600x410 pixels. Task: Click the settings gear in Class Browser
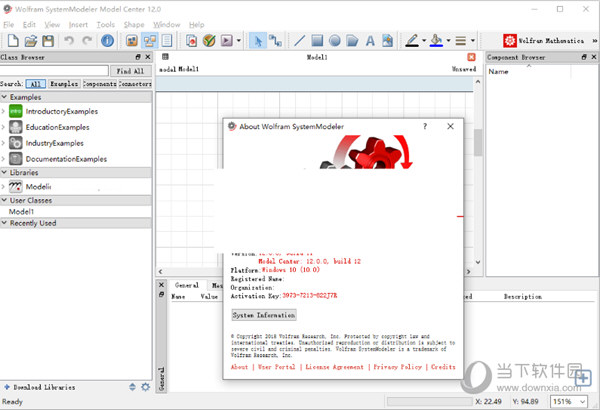[x=145, y=387]
